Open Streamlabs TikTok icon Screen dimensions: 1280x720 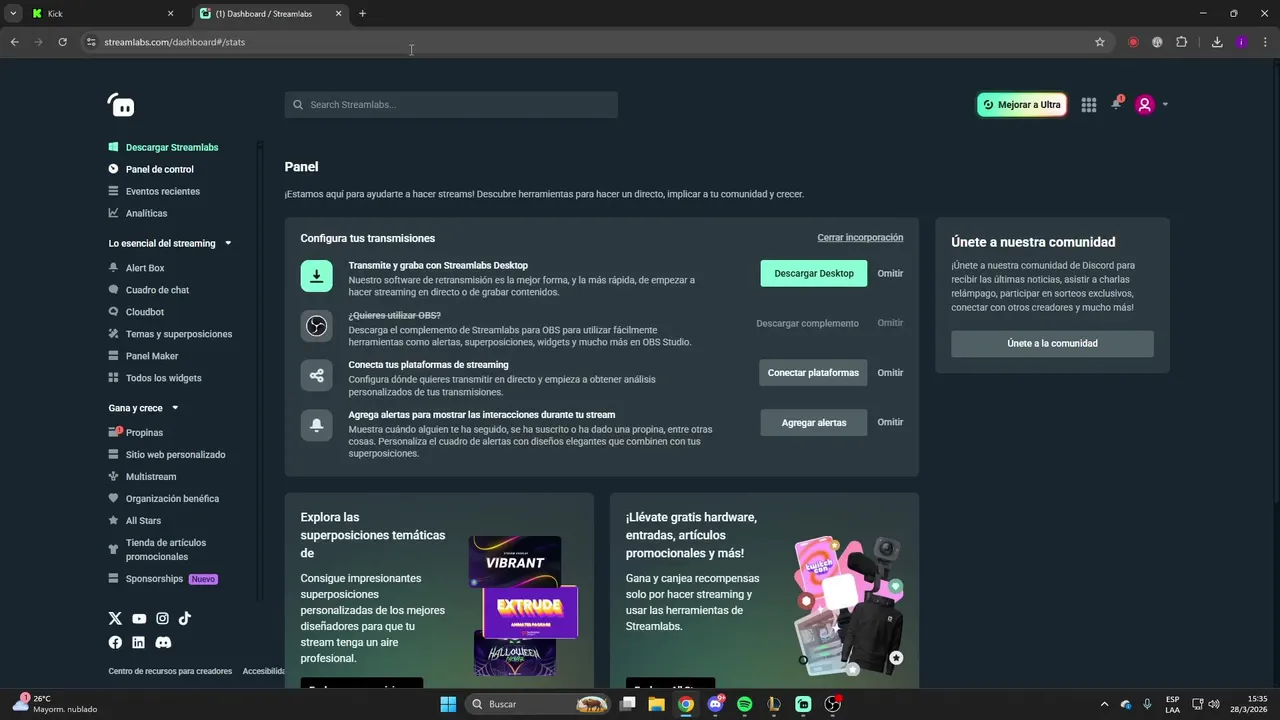tap(185, 619)
